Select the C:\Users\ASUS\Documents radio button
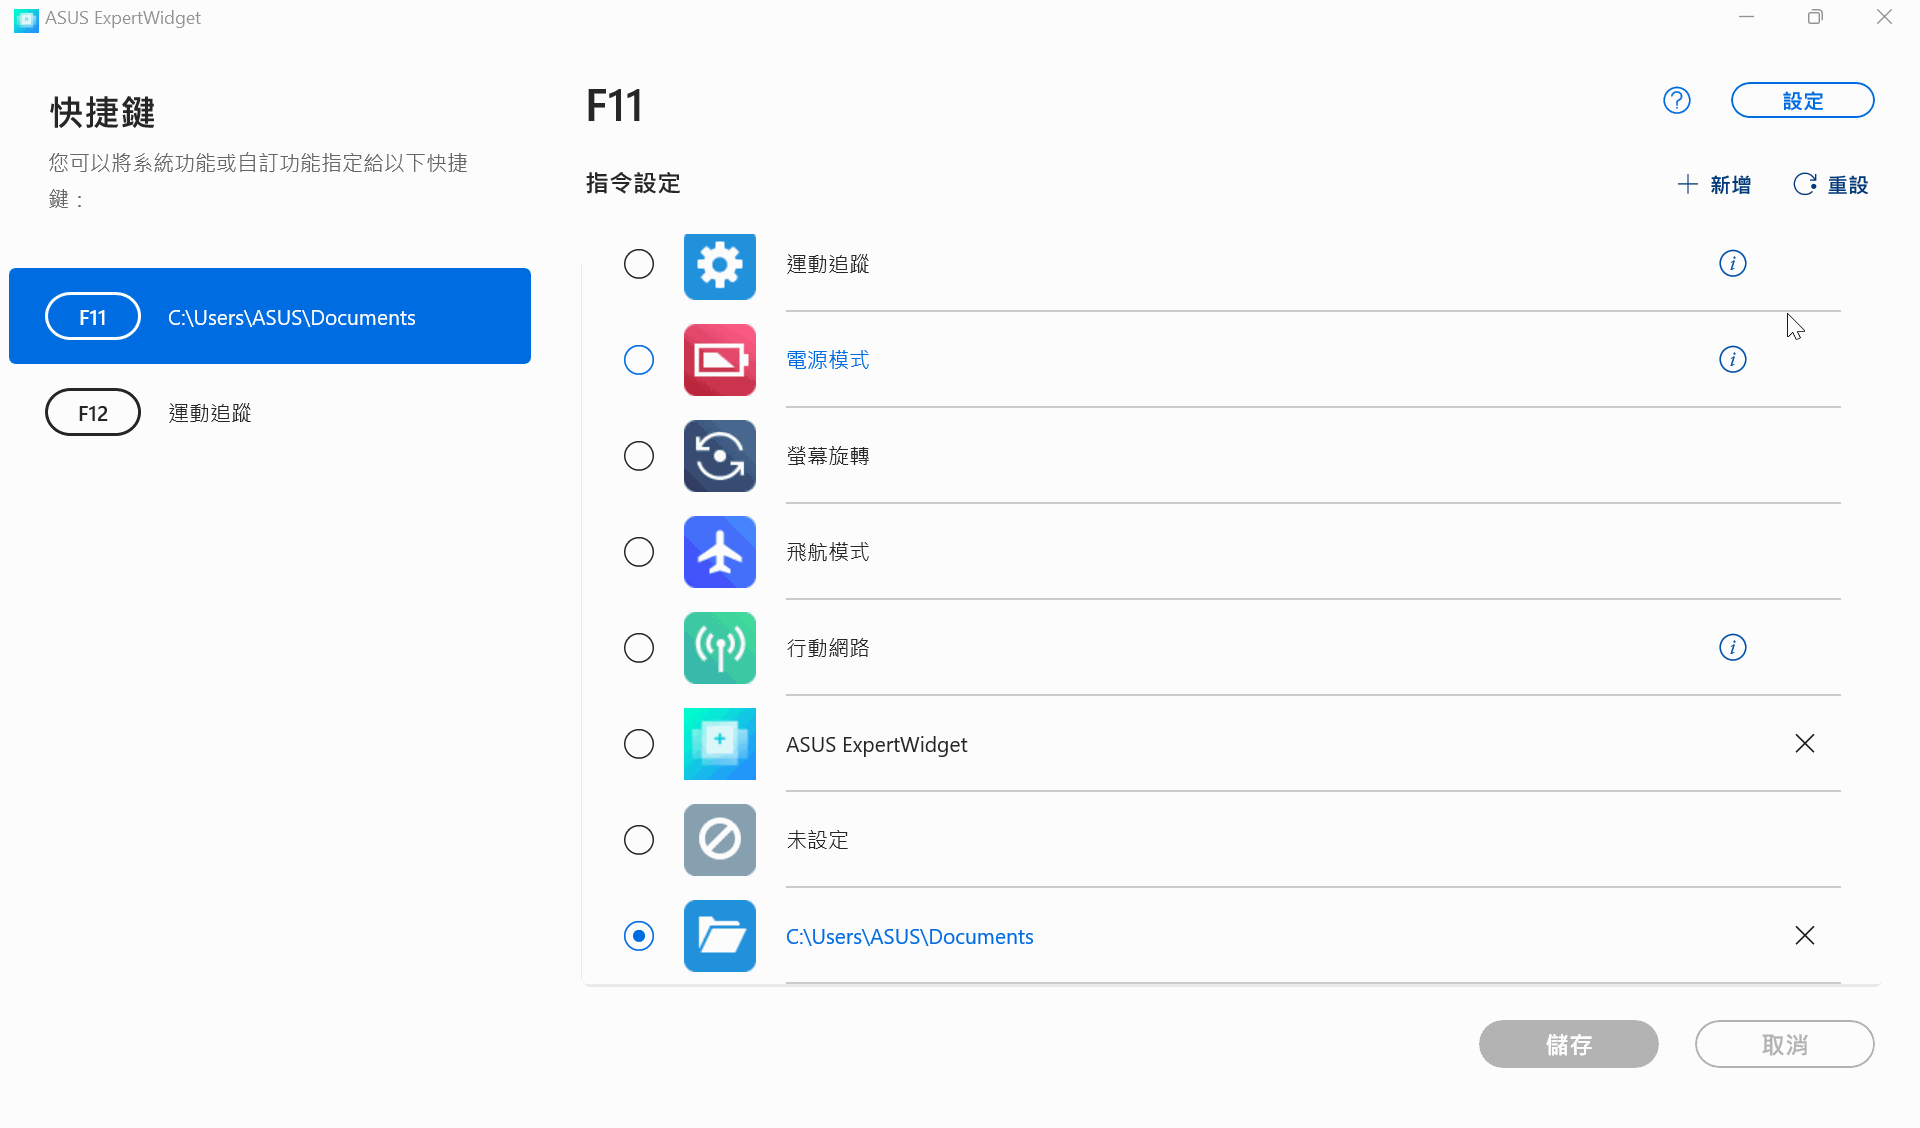The height and width of the screenshot is (1128, 1920). [x=639, y=936]
